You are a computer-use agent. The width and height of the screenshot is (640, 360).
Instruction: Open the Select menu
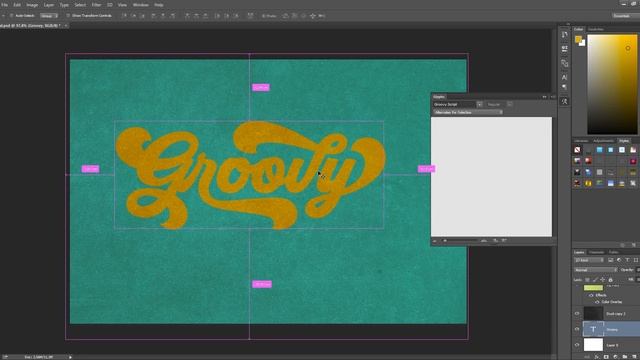click(x=80, y=5)
